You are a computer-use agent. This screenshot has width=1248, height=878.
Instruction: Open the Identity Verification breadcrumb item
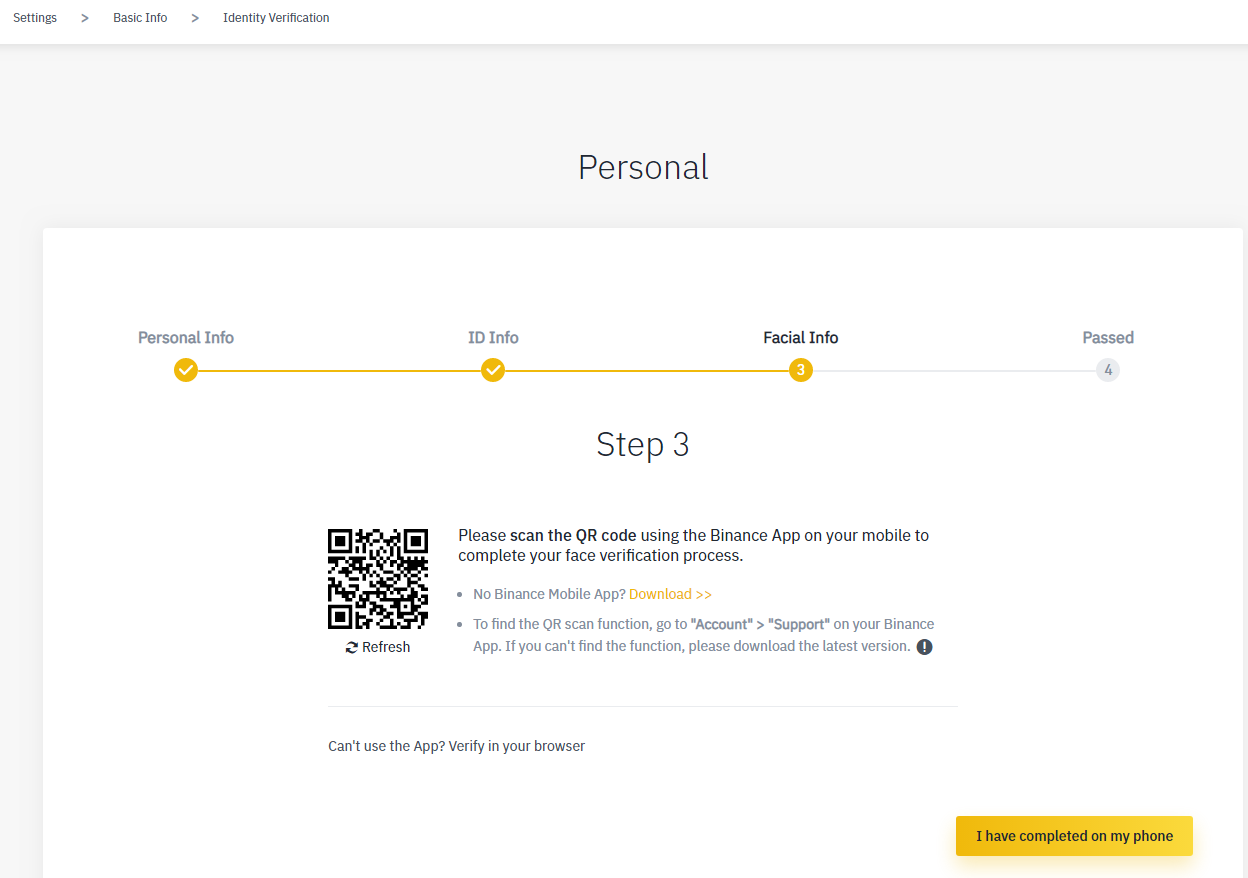(x=276, y=17)
